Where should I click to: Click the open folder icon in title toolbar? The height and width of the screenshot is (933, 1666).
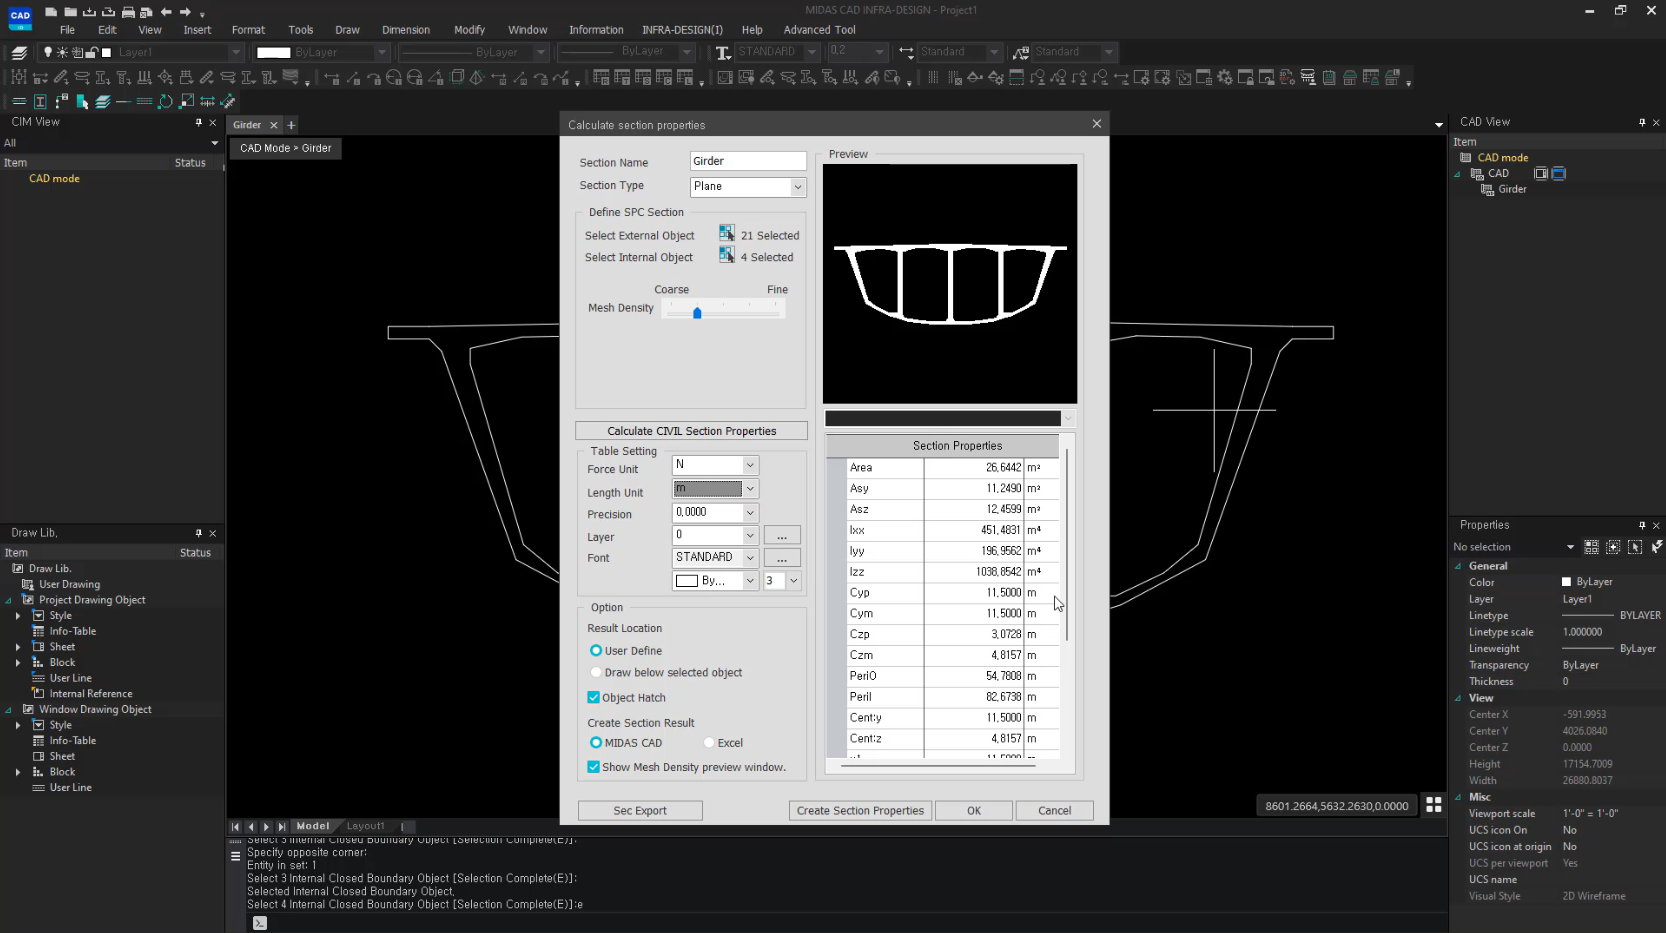(70, 12)
